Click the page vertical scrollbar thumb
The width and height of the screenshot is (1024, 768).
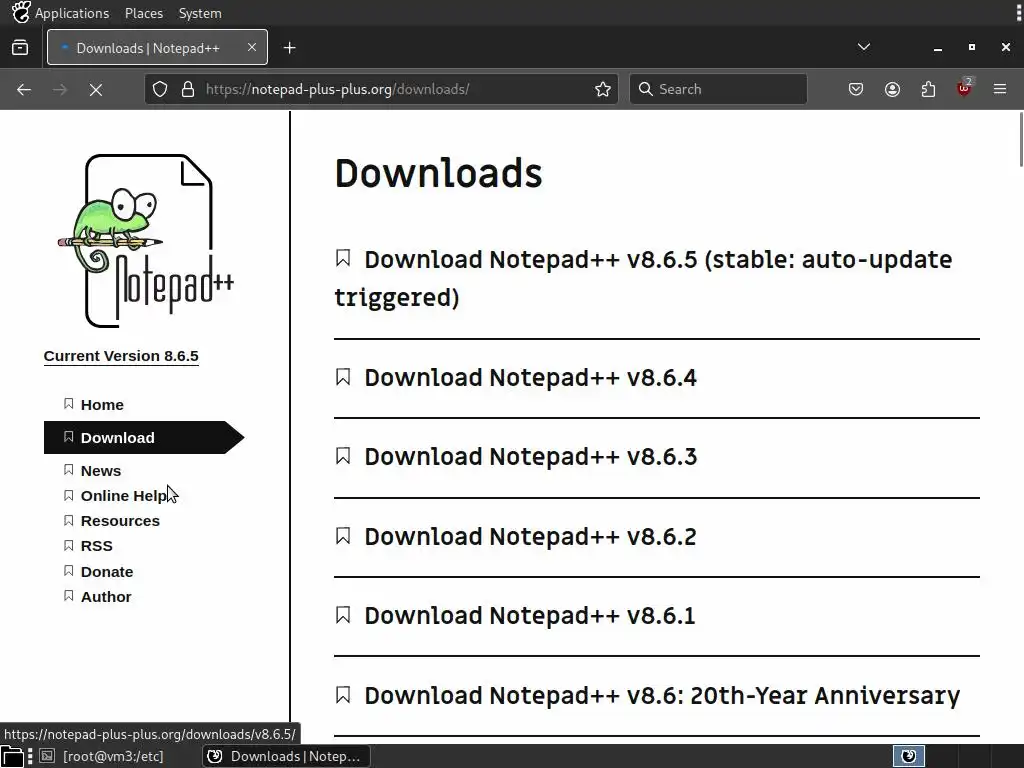click(x=1021, y=139)
